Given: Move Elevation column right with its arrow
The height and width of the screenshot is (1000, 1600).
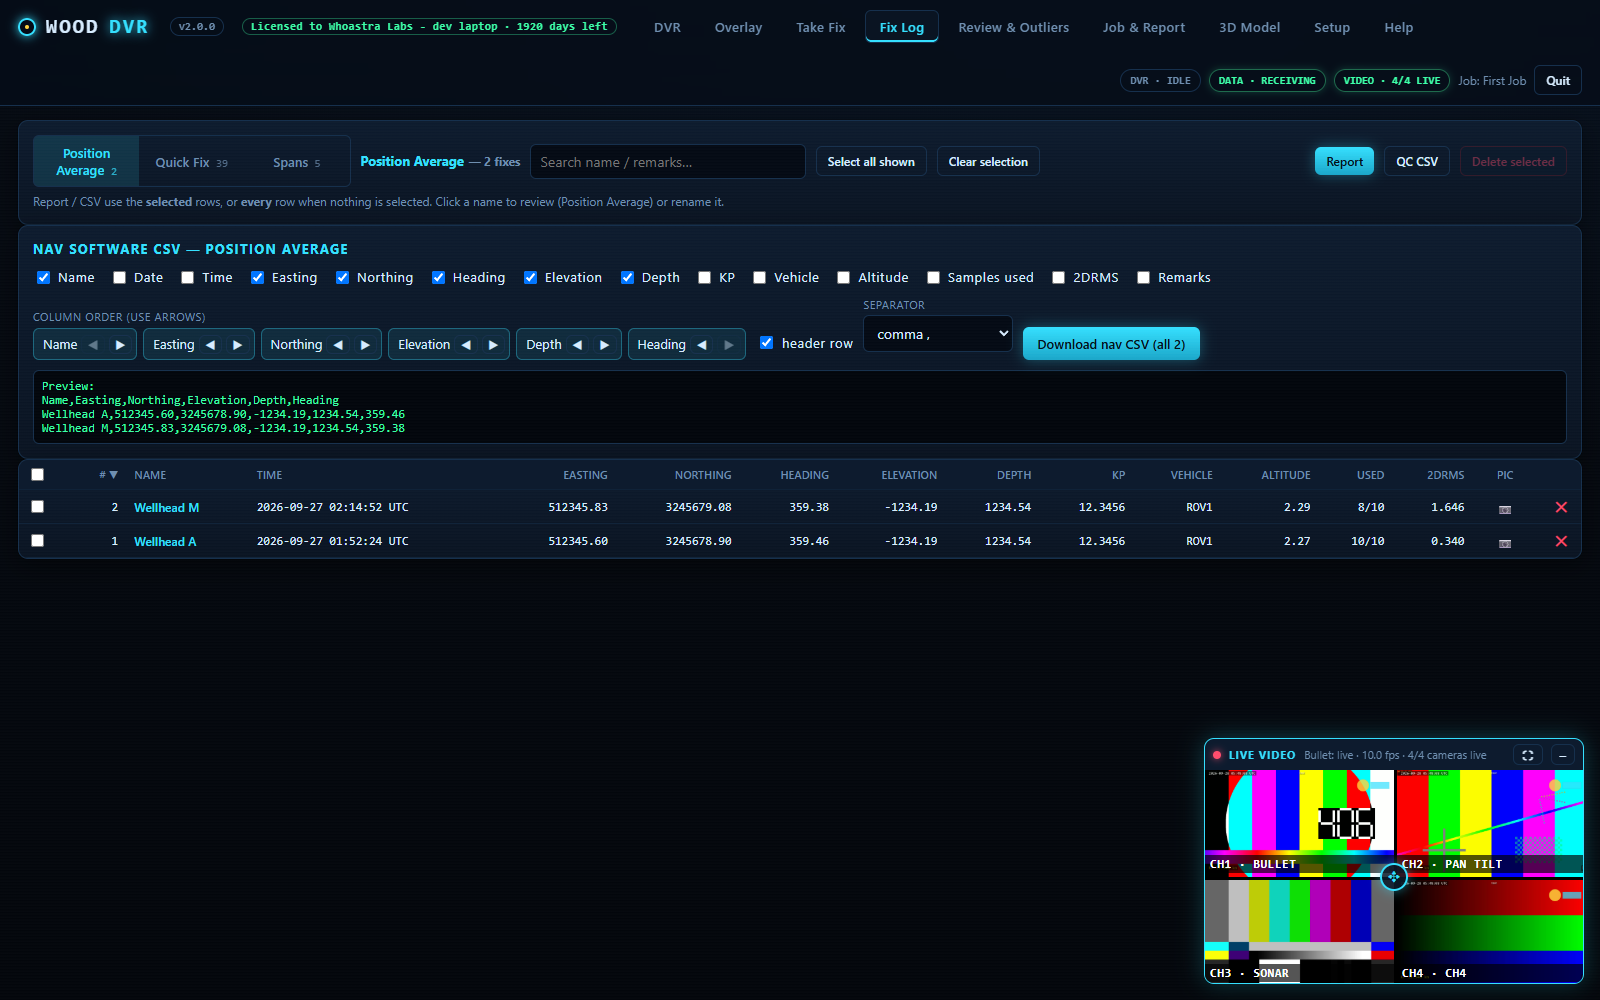Looking at the screenshot, I should (493, 345).
